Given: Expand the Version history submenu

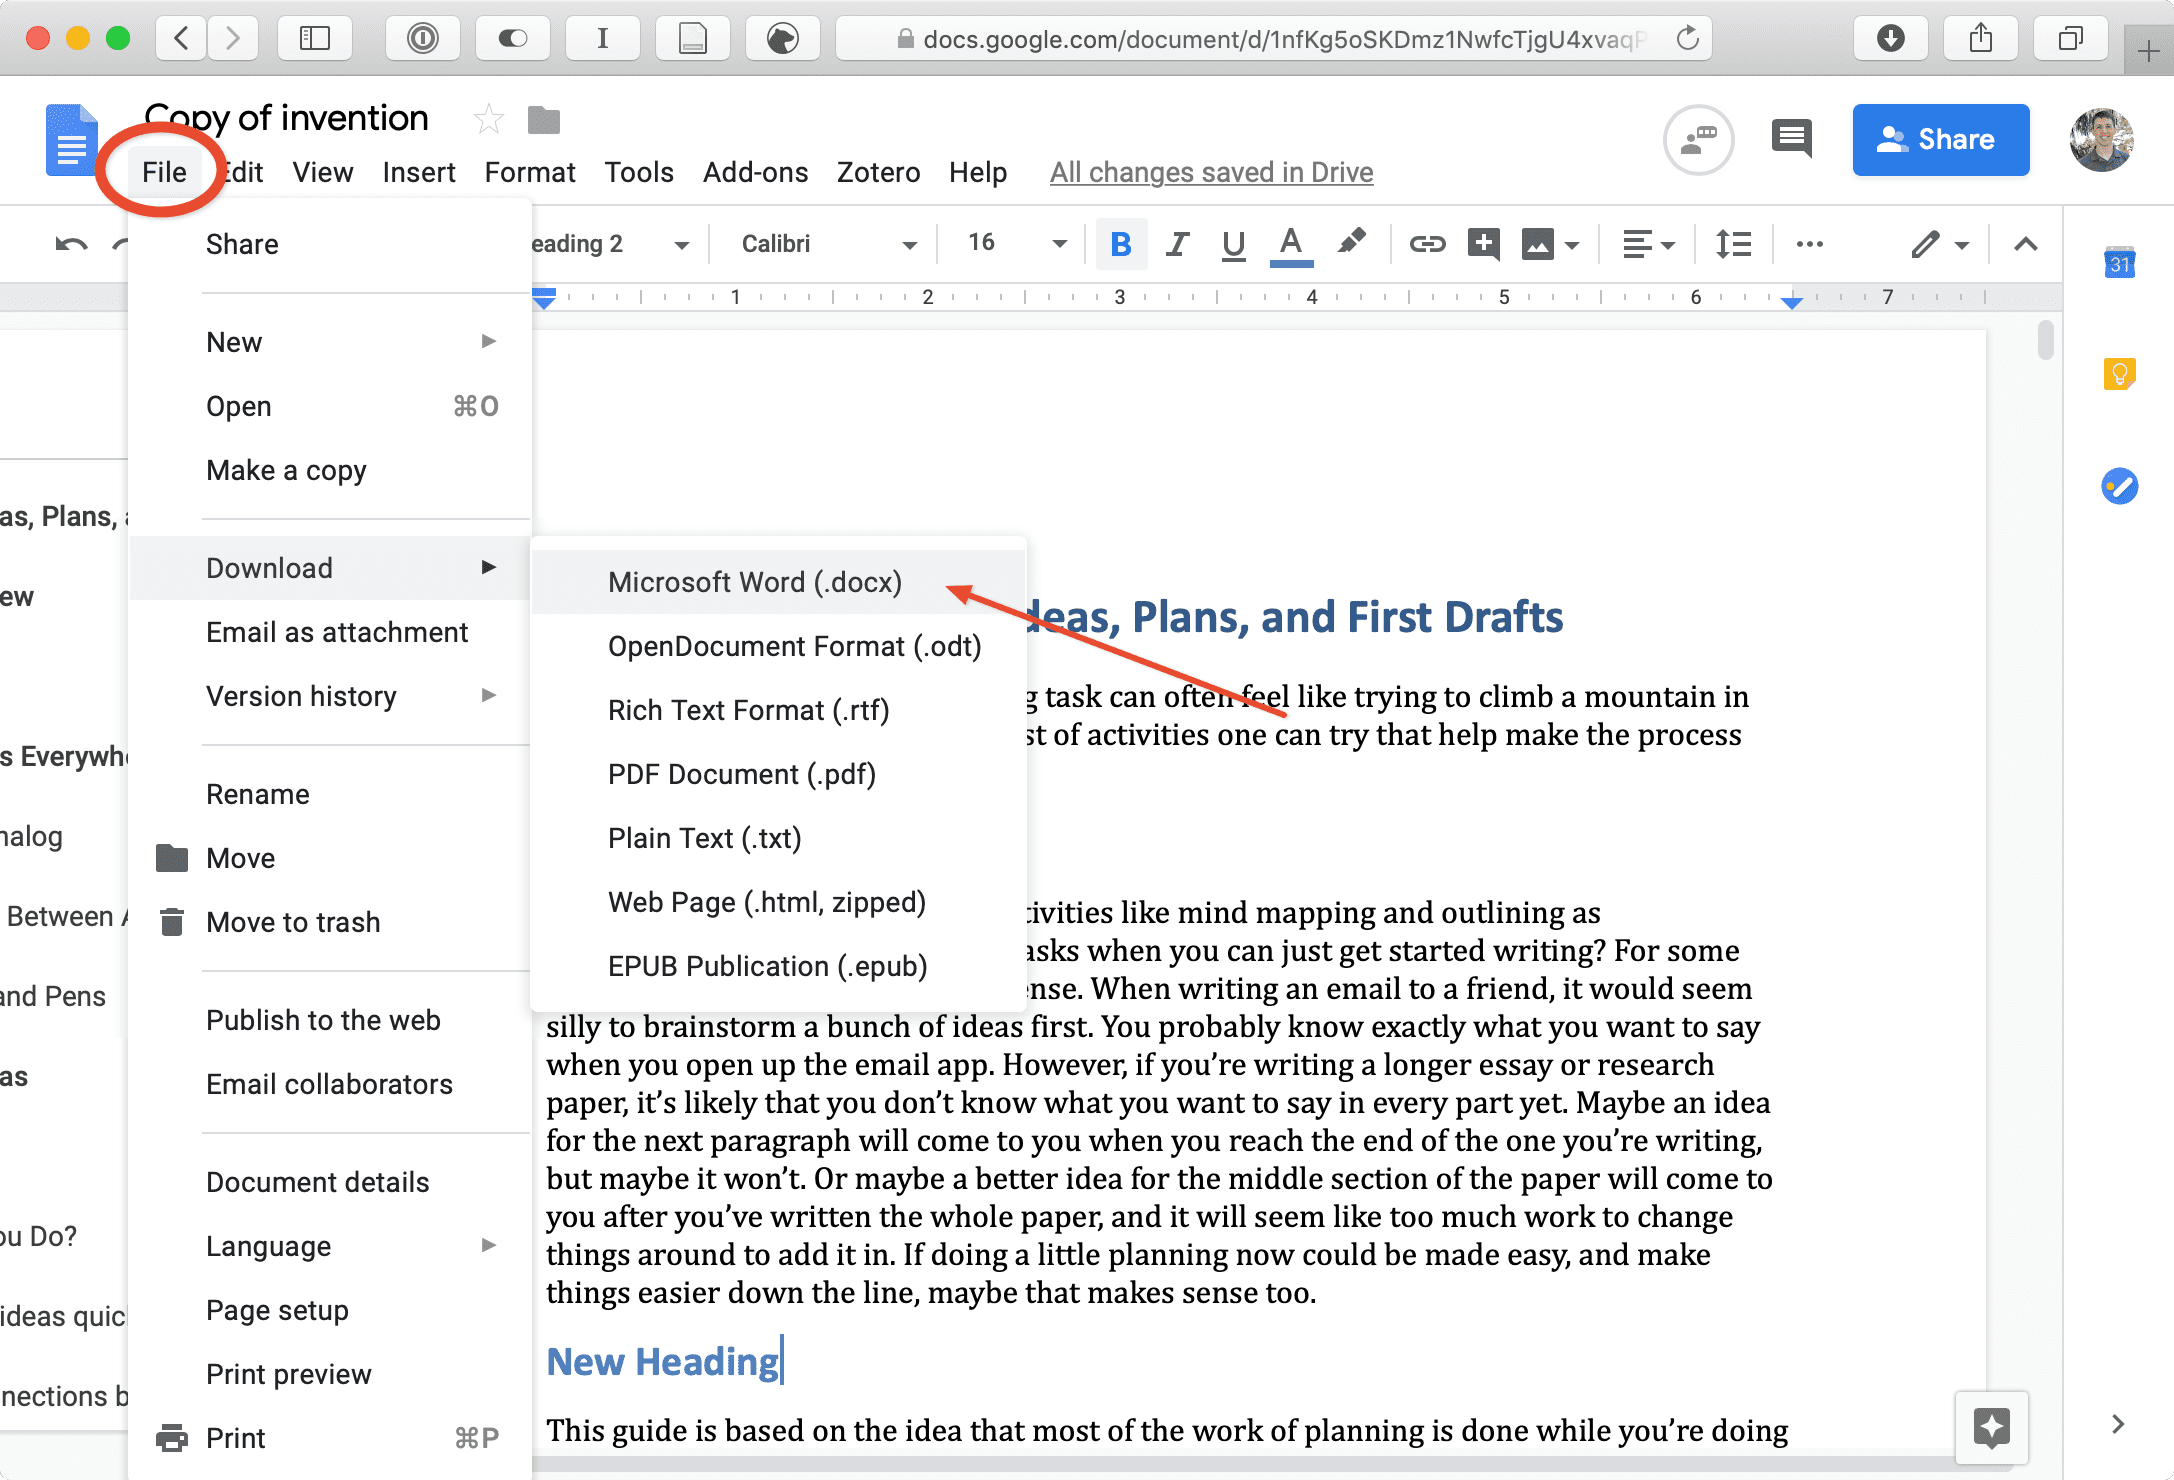Looking at the screenshot, I should tap(330, 696).
